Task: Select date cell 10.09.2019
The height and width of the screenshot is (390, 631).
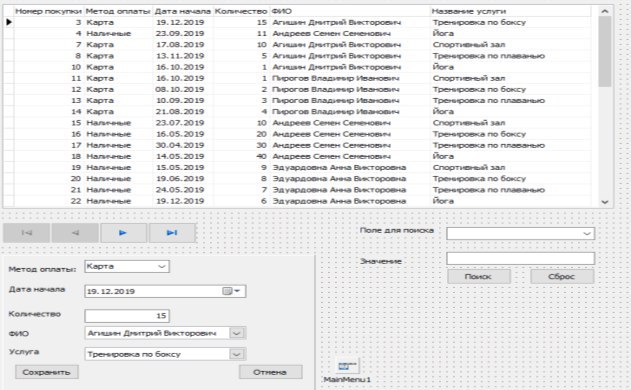Action: click(180, 101)
